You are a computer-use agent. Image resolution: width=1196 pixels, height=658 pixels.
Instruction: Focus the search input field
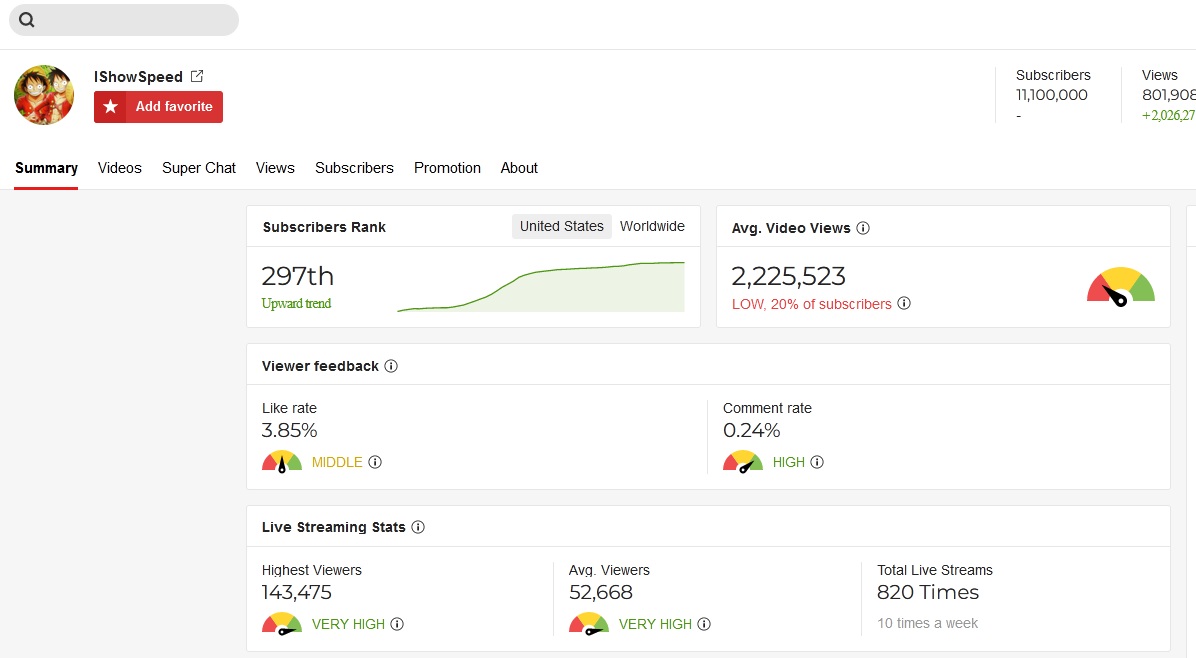tap(124, 20)
